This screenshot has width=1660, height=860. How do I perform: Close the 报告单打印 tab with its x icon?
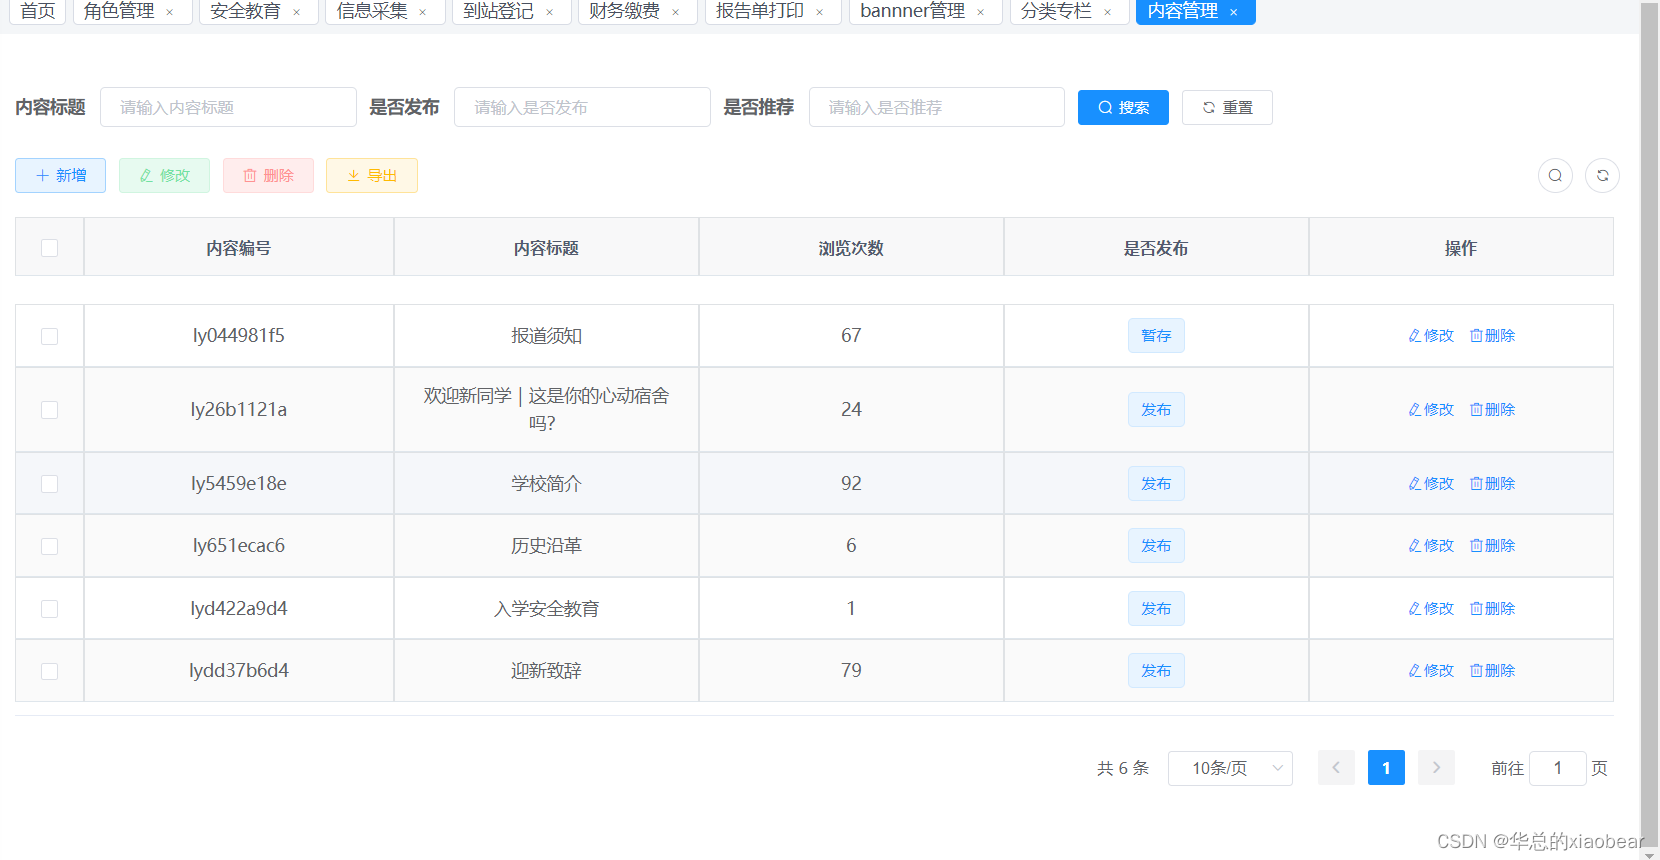[820, 12]
